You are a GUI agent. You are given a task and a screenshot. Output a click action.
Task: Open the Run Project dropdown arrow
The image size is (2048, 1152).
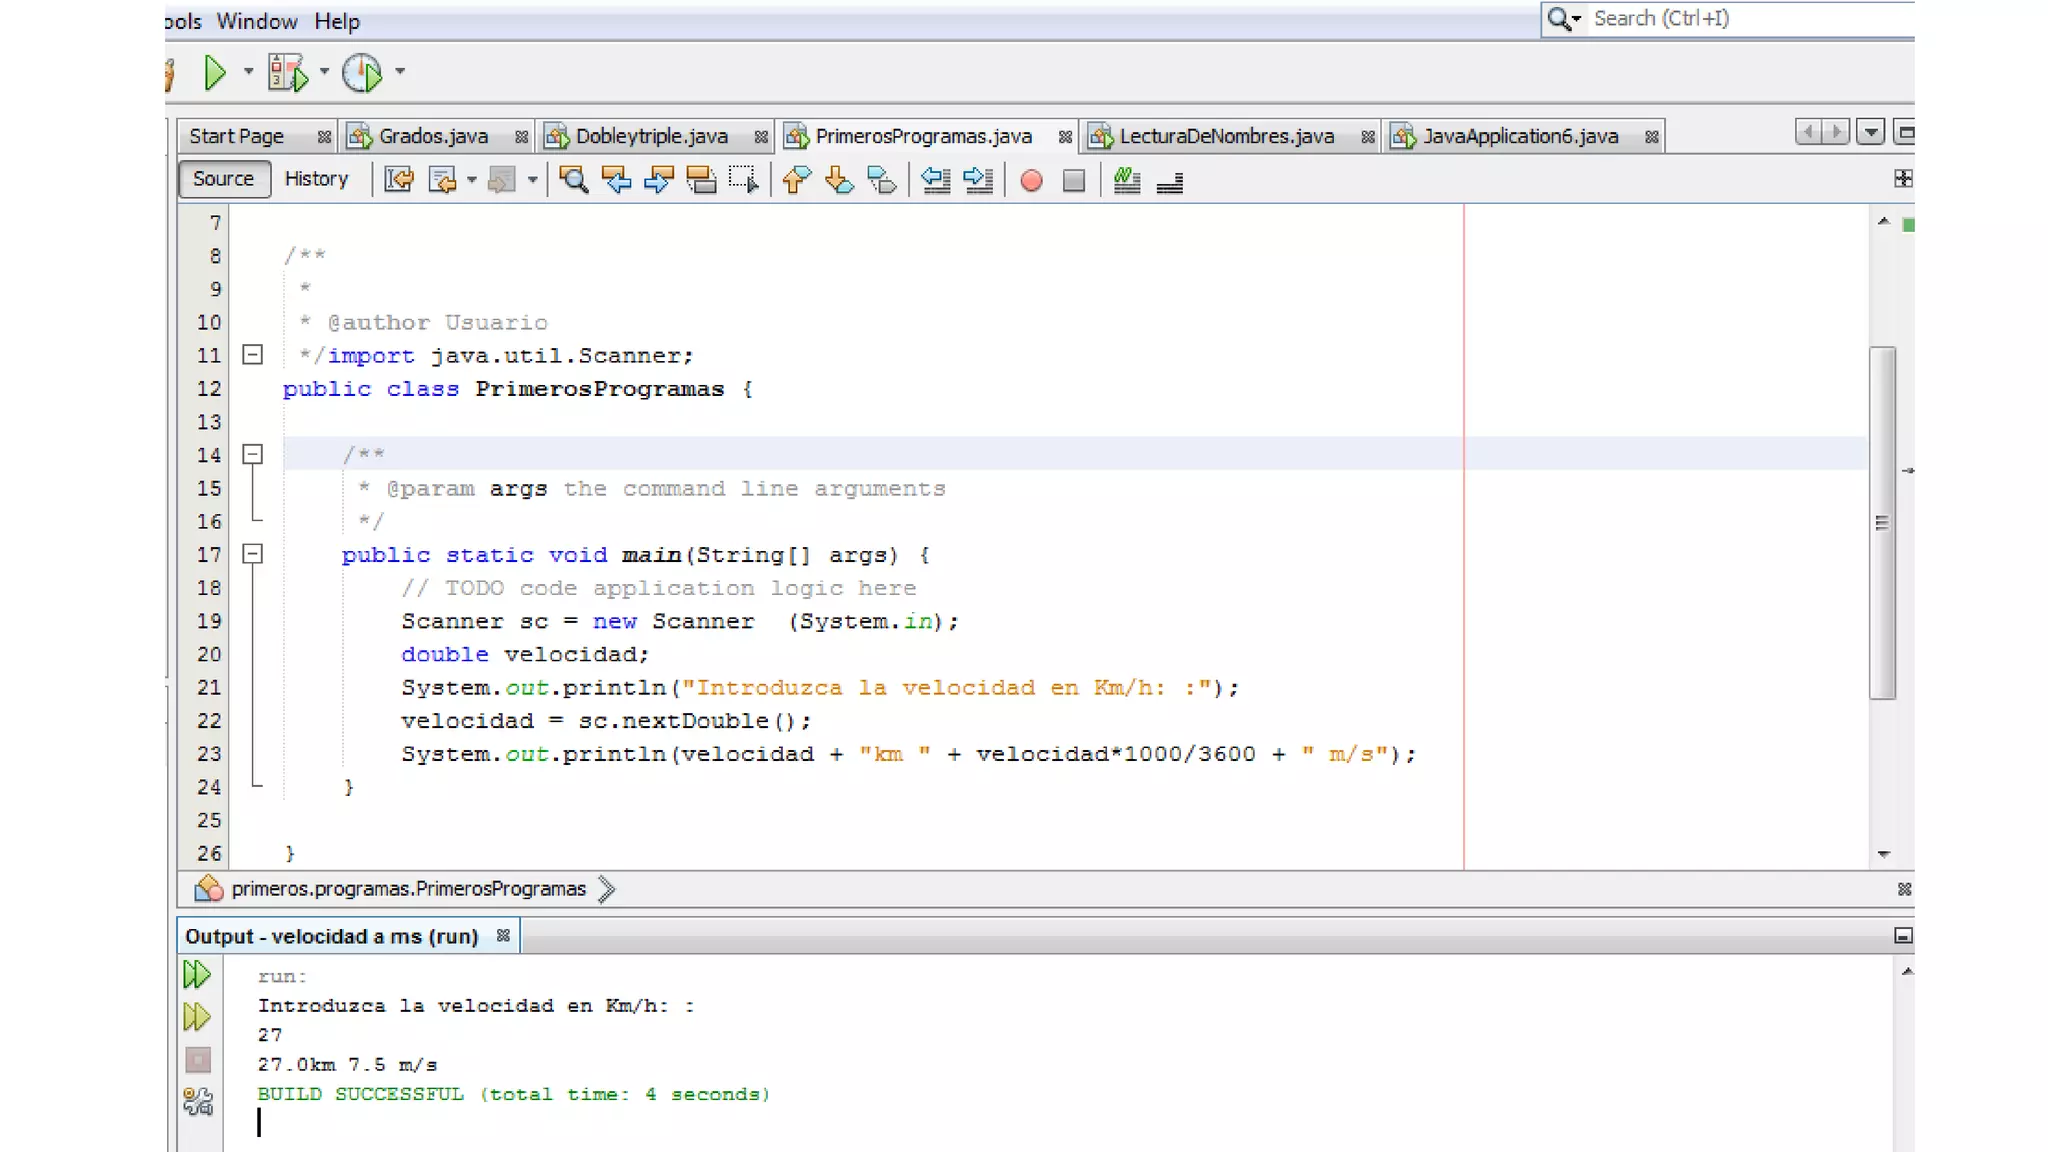coord(248,72)
